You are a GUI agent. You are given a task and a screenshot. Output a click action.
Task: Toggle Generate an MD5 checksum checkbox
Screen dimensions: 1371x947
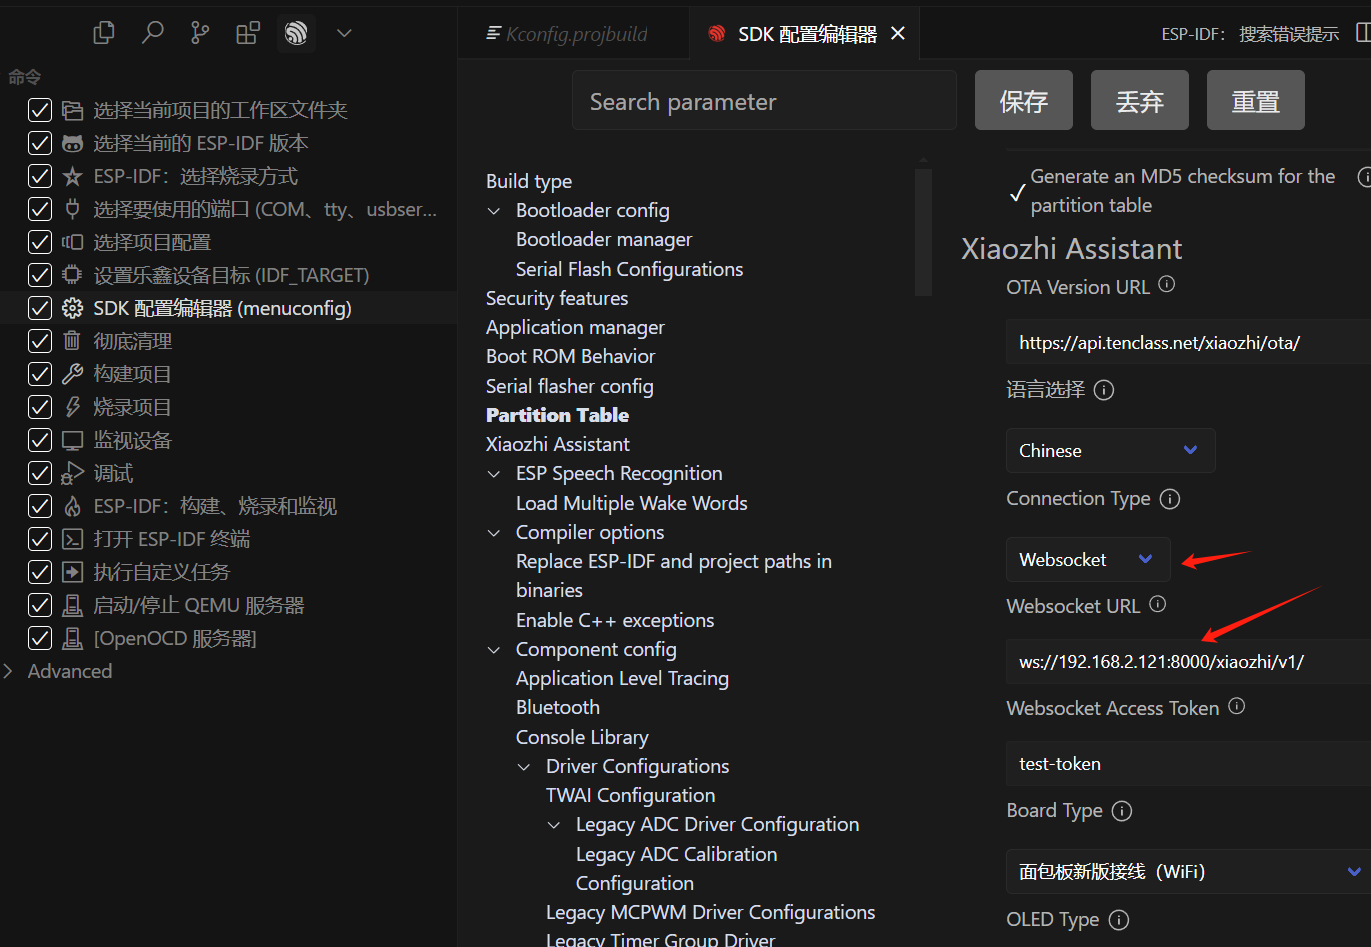[x=1017, y=192]
